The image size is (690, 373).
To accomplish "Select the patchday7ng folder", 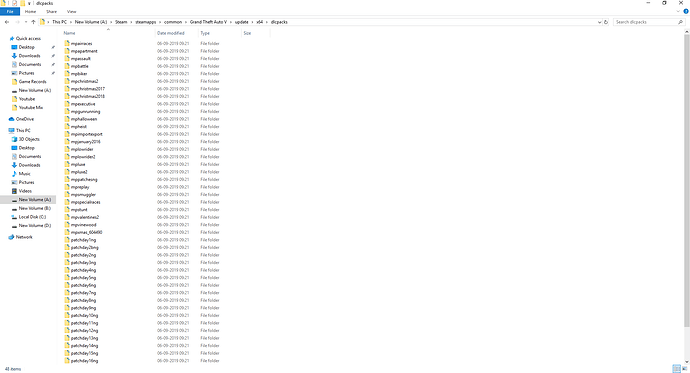I will coord(83,293).
